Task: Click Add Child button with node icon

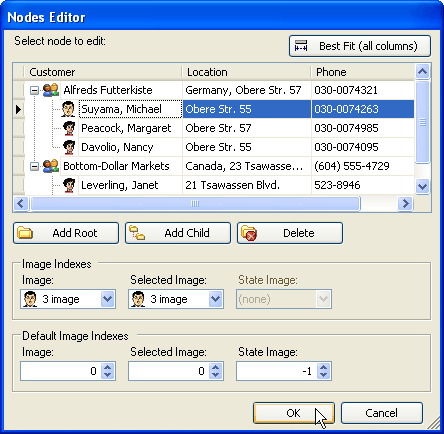Action: click(x=178, y=233)
